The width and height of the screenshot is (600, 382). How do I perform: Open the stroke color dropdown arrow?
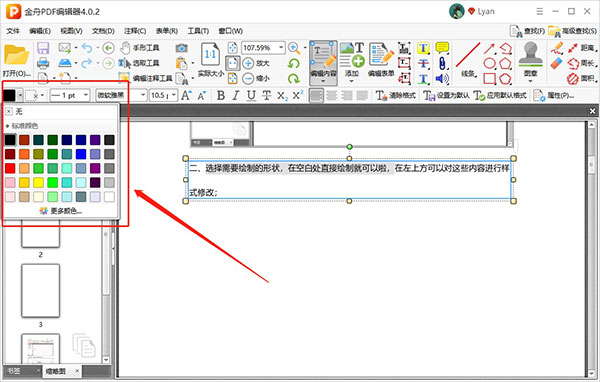pyautogui.click(x=42, y=95)
